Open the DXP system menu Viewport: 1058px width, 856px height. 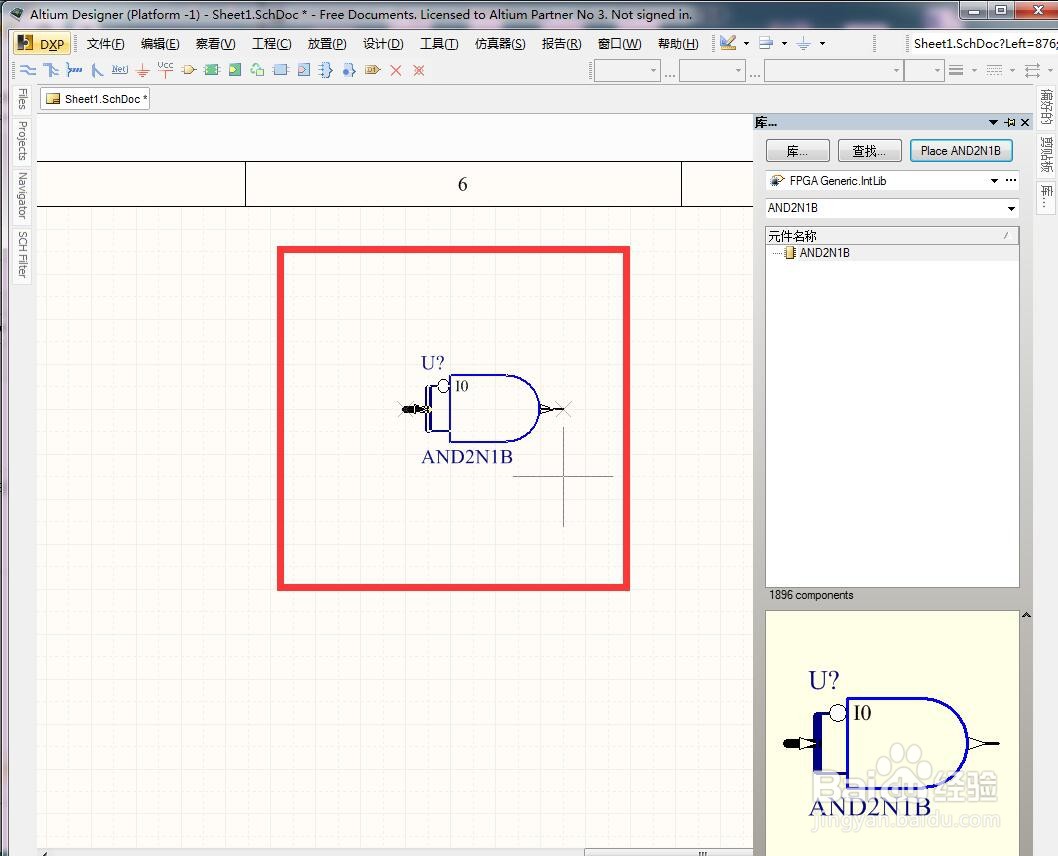42,44
